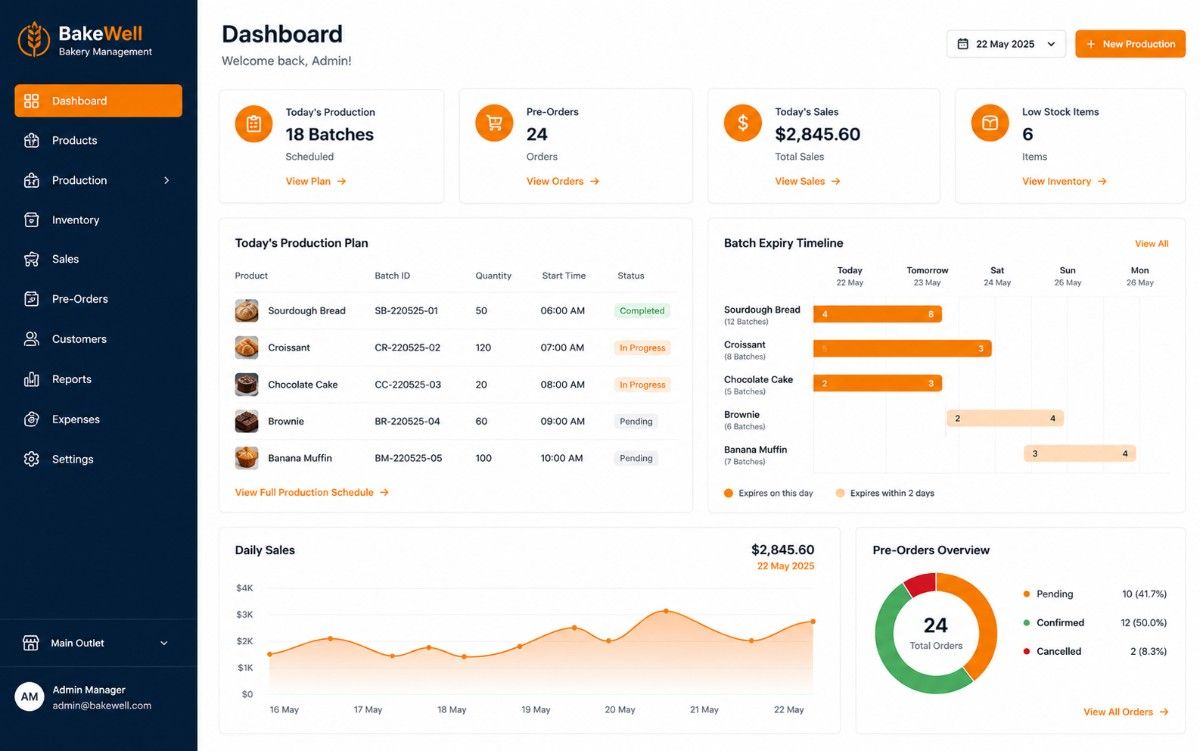Click the View Sales link
The height and width of the screenshot is (751, 1200).
(808, 182)
